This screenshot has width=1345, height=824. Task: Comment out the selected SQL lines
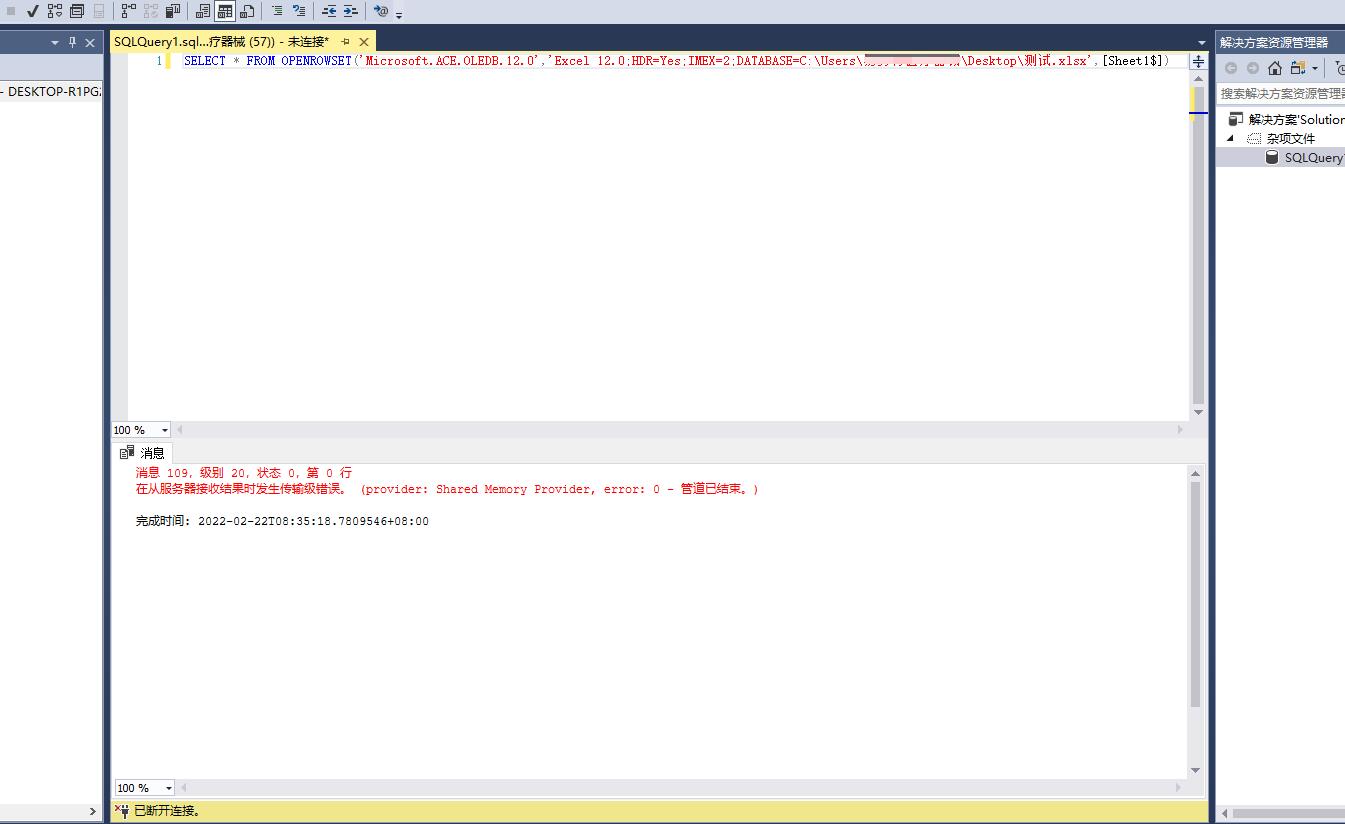(x=277, y=11)
